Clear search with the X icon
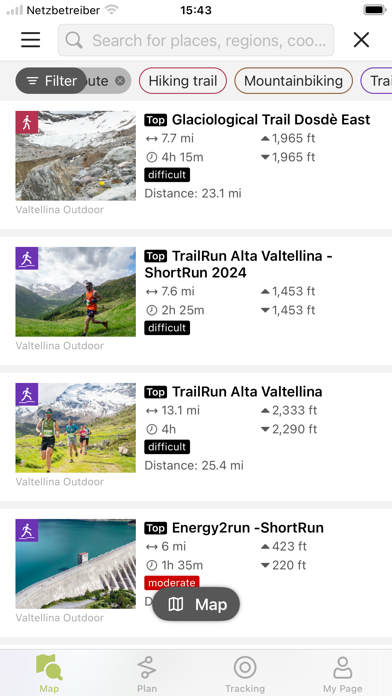Image resolution: width=392 pixels, height=696 pixels. [x=361, y=40]
